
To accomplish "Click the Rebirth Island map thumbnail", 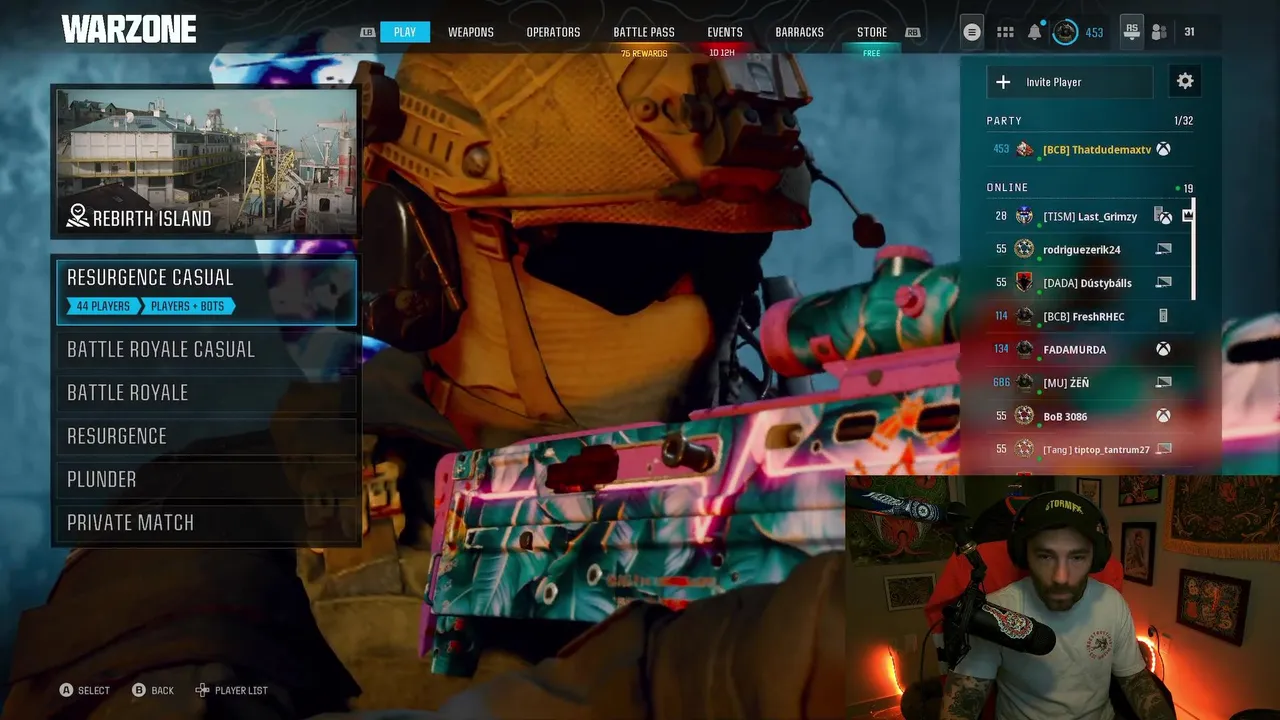I will pos(206,161).
